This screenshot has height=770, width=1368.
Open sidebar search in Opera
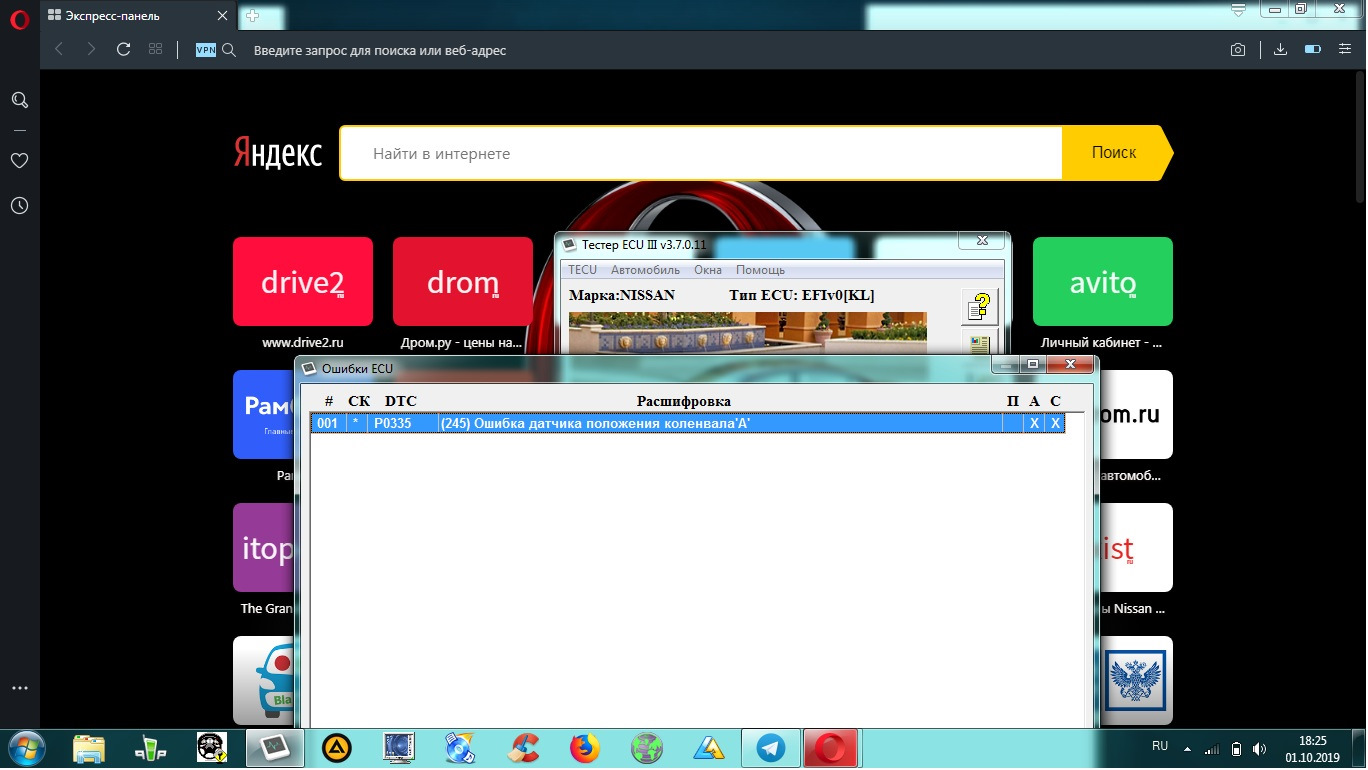[x=19, y=100]
